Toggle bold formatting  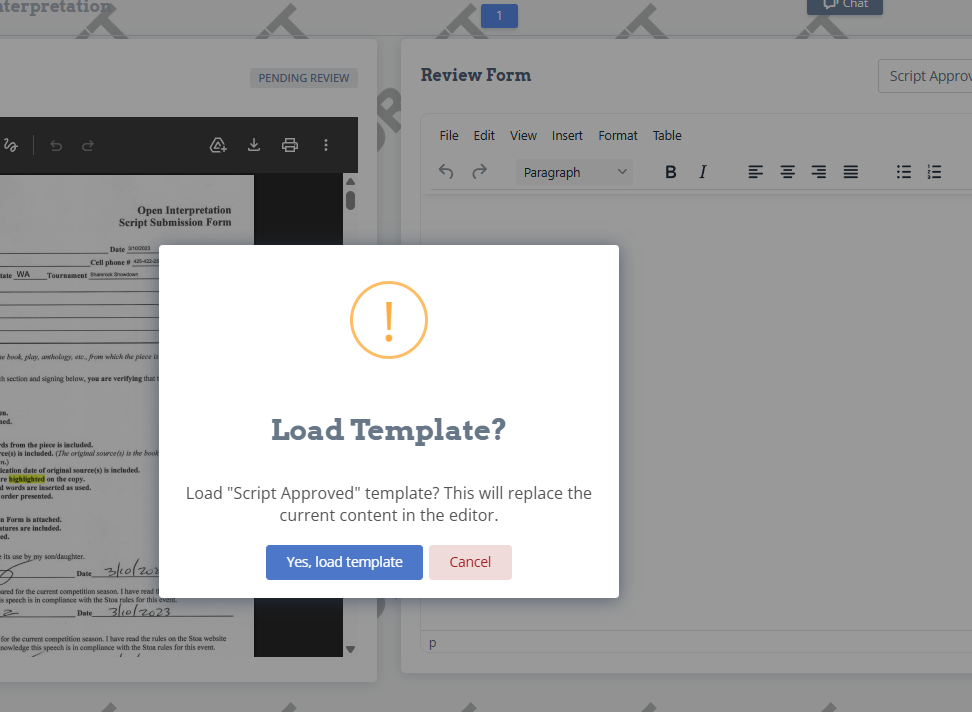pyautogui.click(x=670, y=172)
